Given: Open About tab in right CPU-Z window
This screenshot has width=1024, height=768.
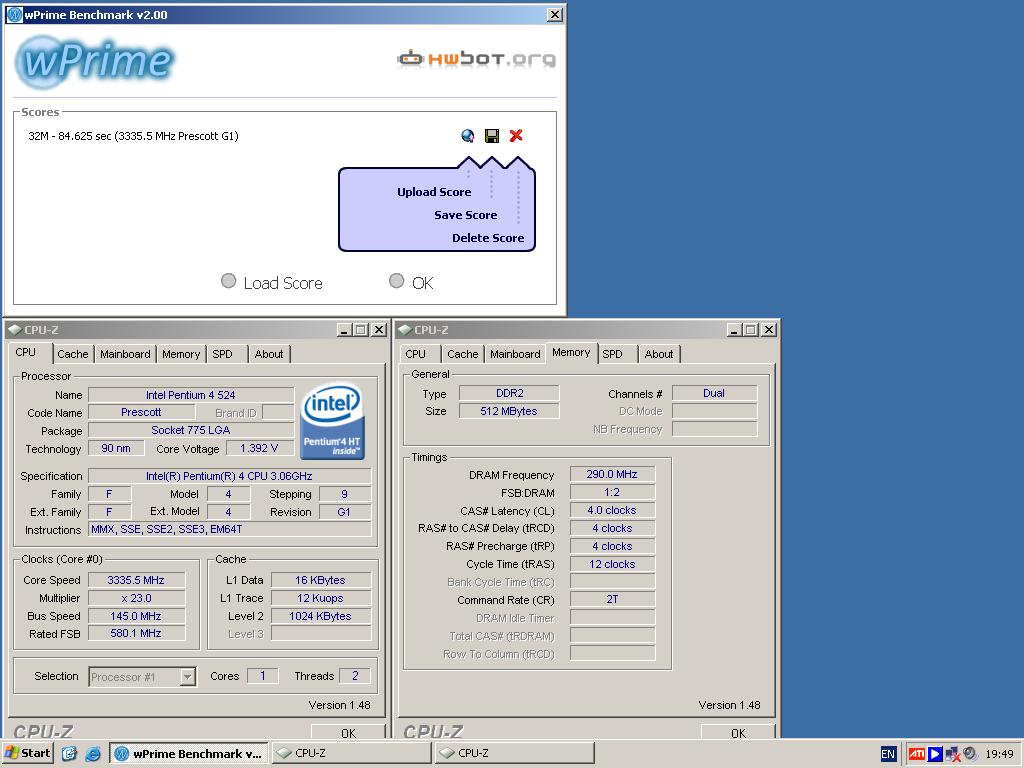Looking at the screenshot, I should point(658,354).
